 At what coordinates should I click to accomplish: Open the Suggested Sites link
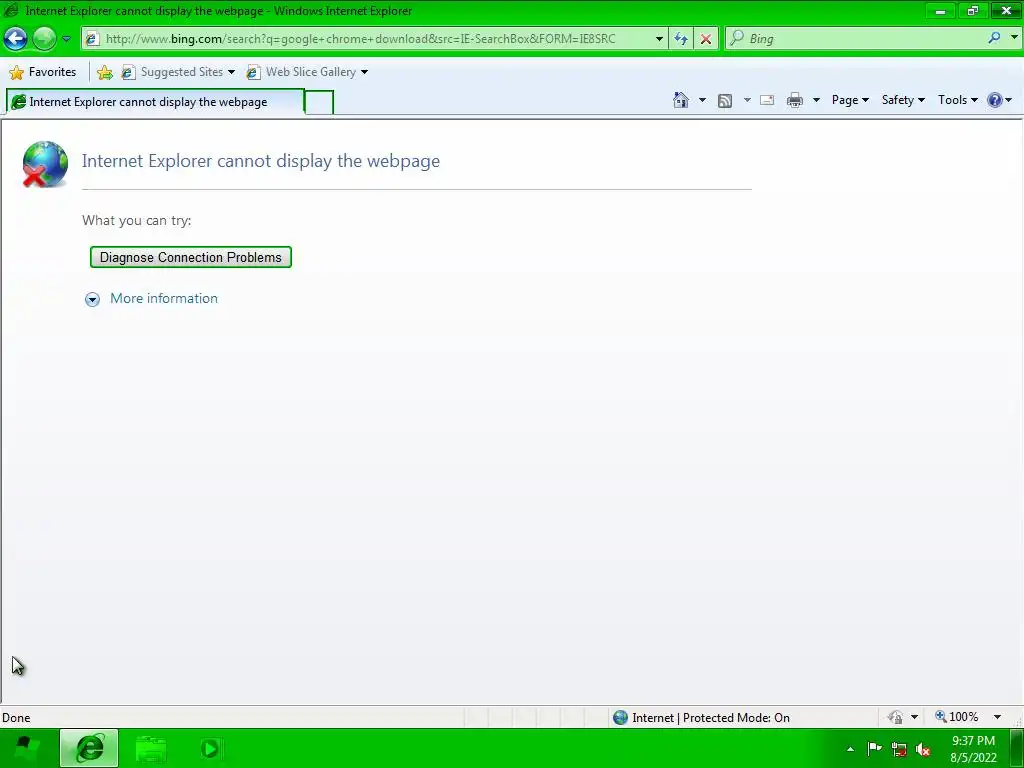point(178,72)
